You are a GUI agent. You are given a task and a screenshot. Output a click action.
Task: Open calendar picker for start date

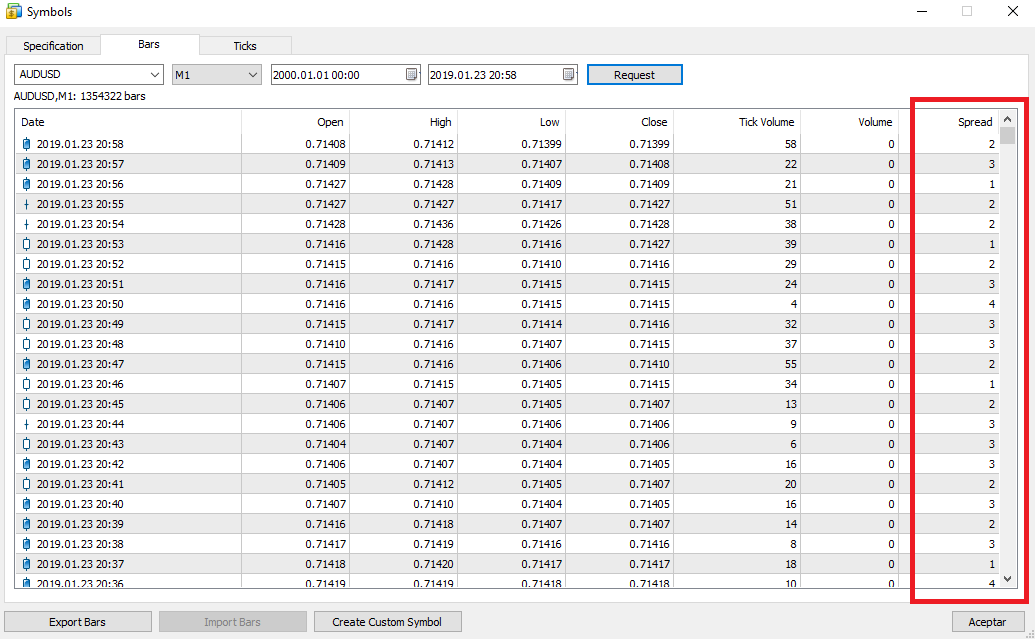pyautogui.click(x=411, y=75)
